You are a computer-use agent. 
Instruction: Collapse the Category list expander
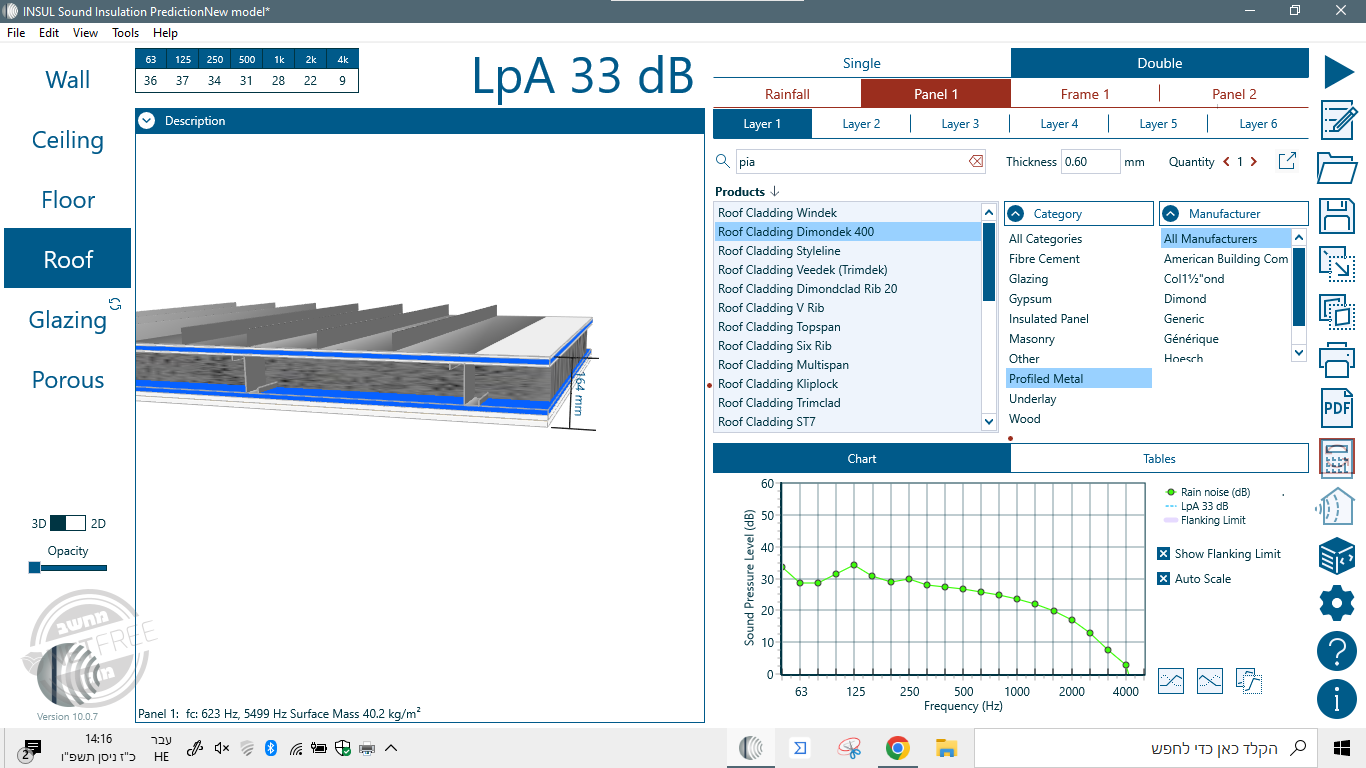(1016, 214)
